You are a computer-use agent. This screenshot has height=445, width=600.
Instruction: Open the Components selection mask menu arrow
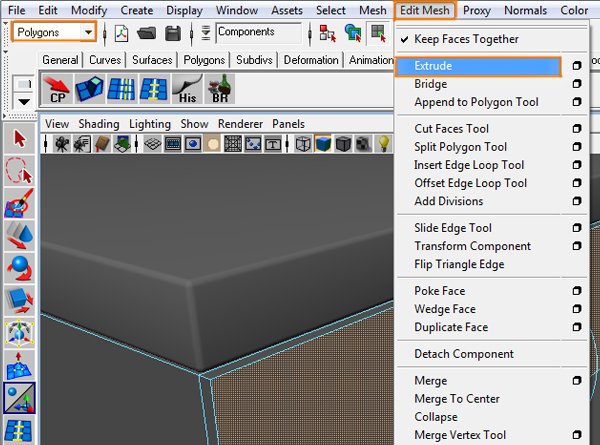pos(205,33)
